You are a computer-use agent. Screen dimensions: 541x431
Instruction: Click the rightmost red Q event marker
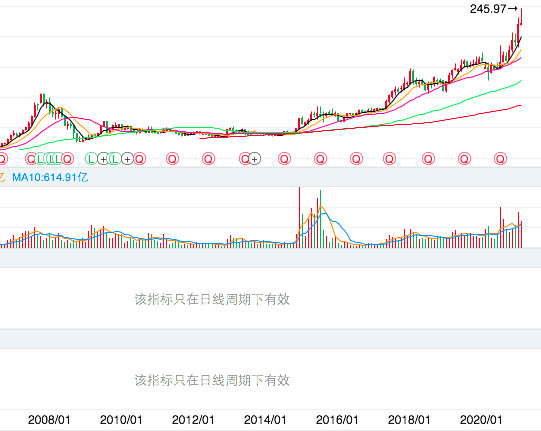(x=500, y=159)
